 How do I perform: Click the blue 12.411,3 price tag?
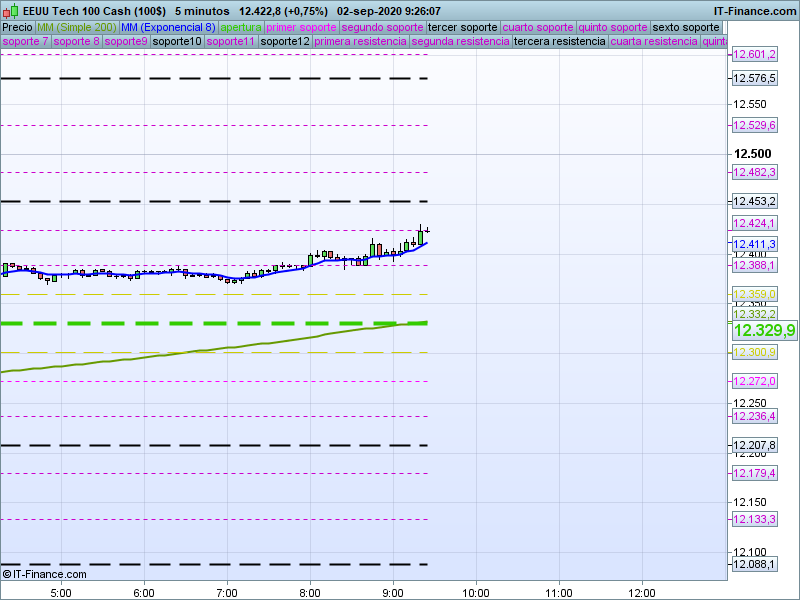click(755, 244)
